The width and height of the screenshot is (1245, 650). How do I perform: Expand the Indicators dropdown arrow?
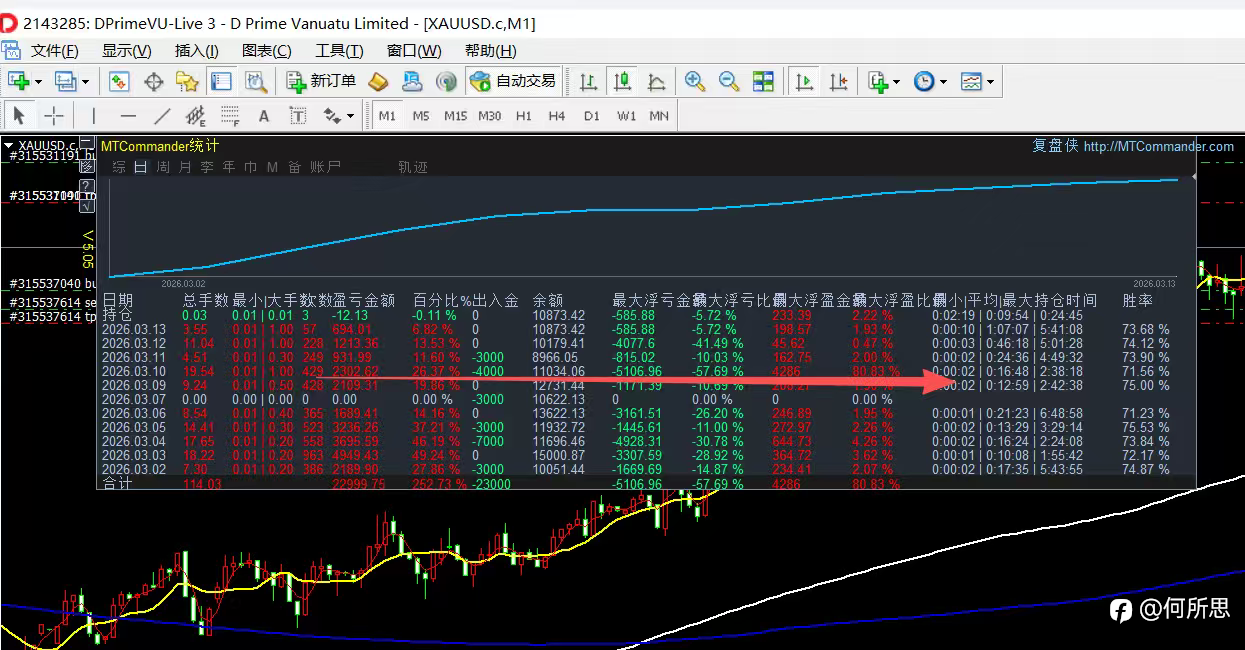(x=896, y=82)
